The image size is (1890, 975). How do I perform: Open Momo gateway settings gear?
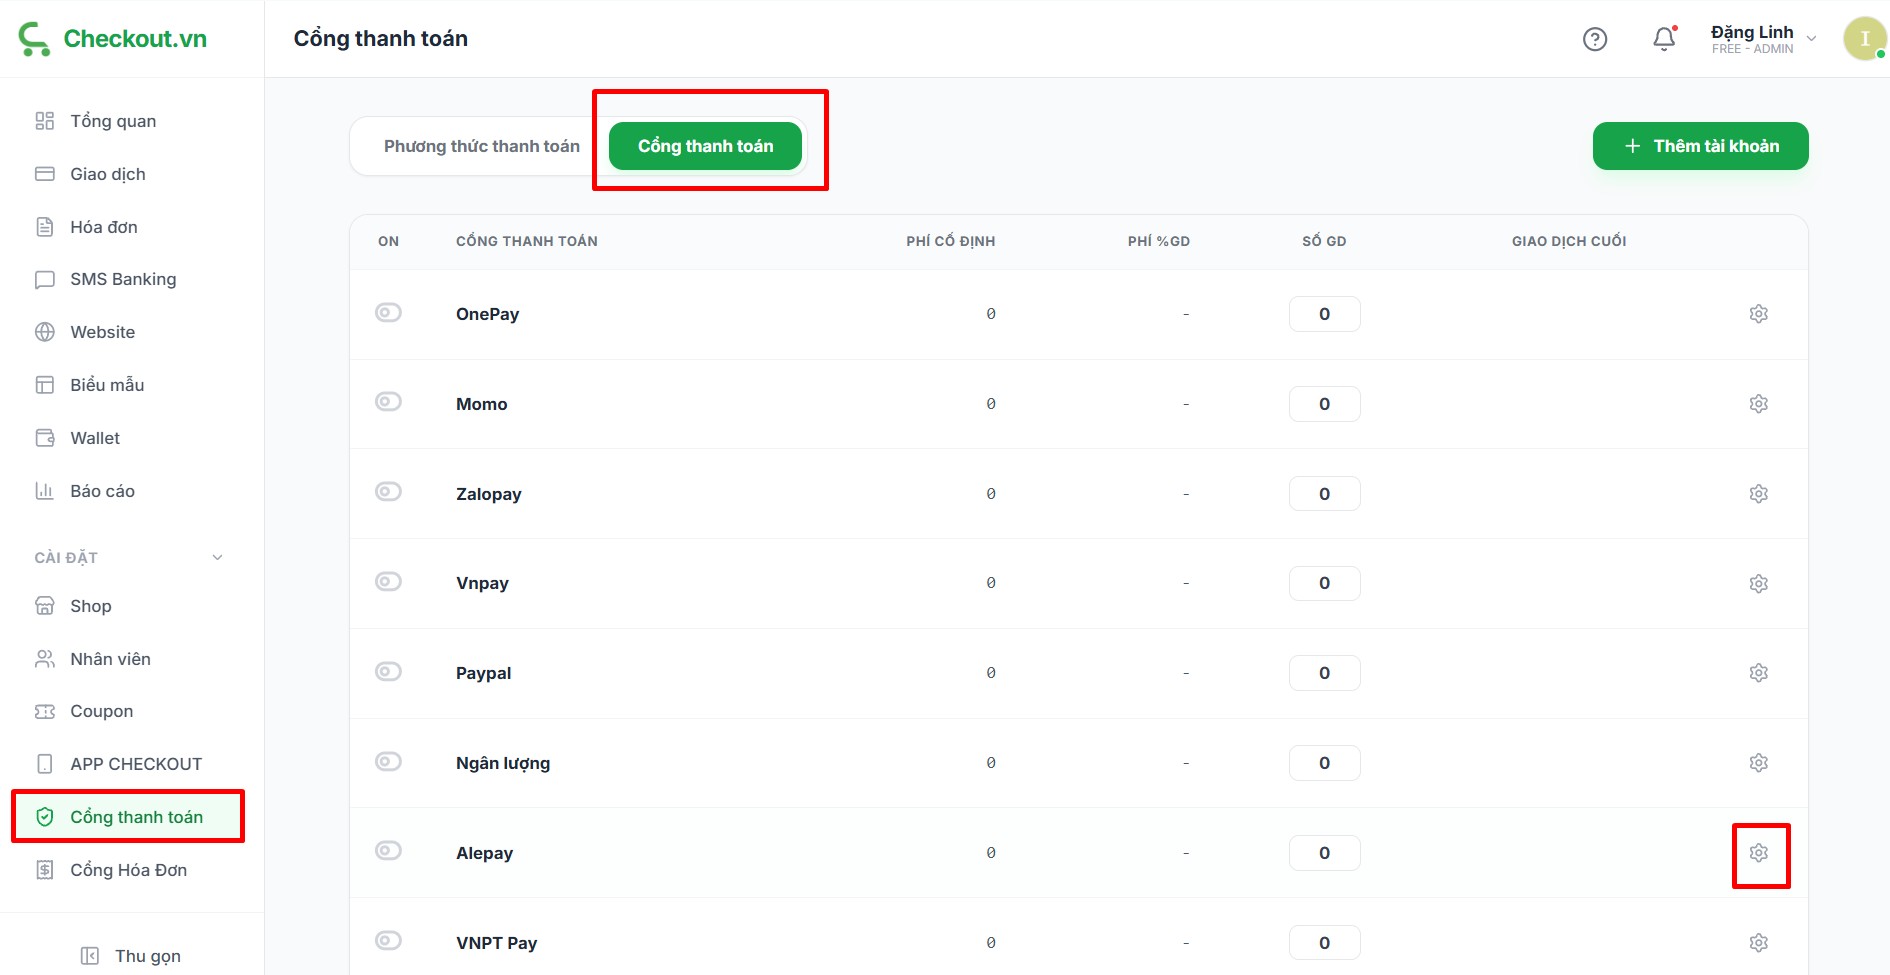coord(1759,404)
